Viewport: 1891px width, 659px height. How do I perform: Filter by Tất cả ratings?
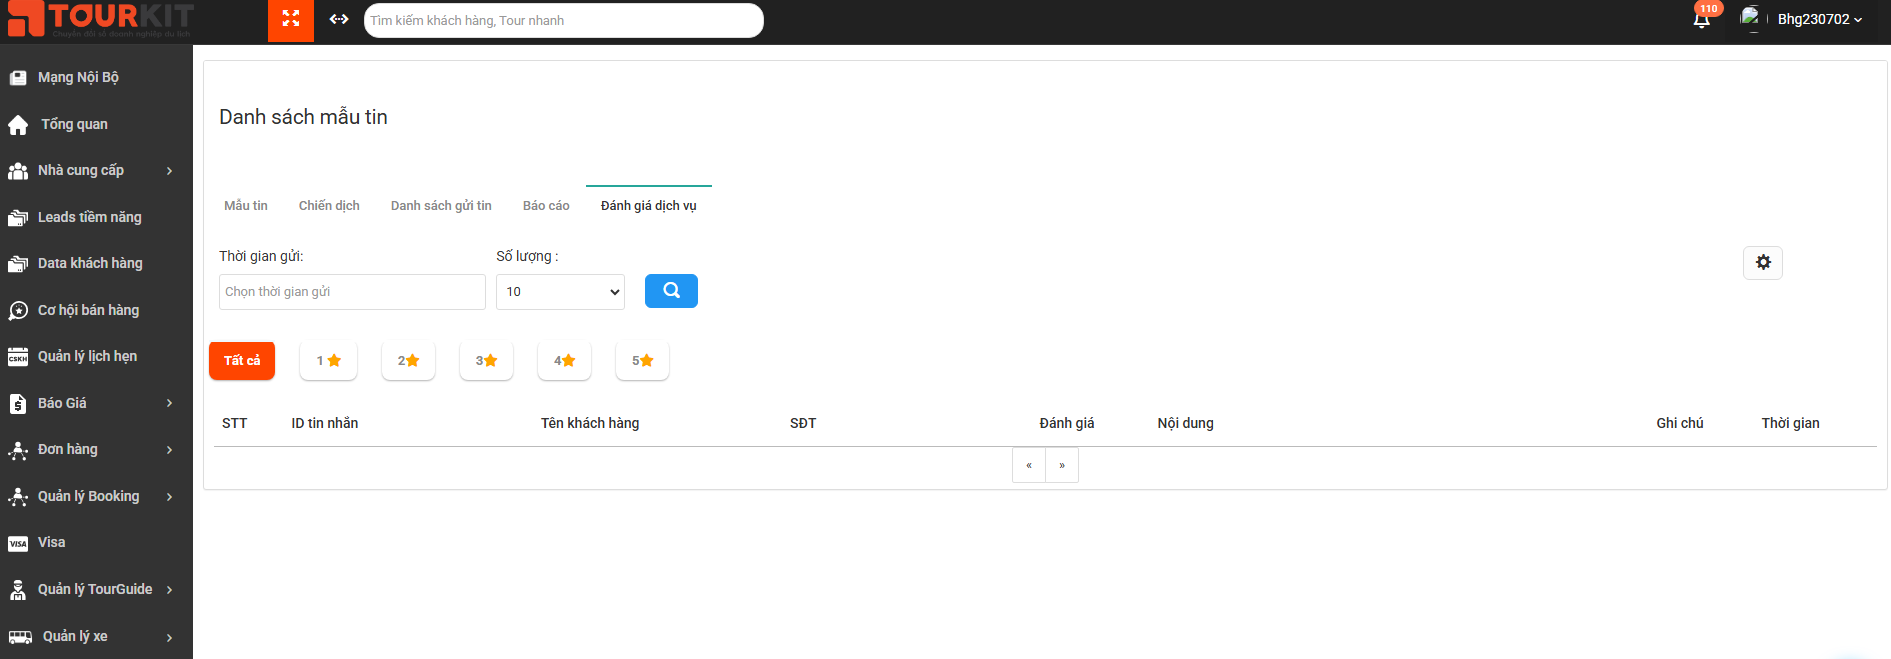242,361
